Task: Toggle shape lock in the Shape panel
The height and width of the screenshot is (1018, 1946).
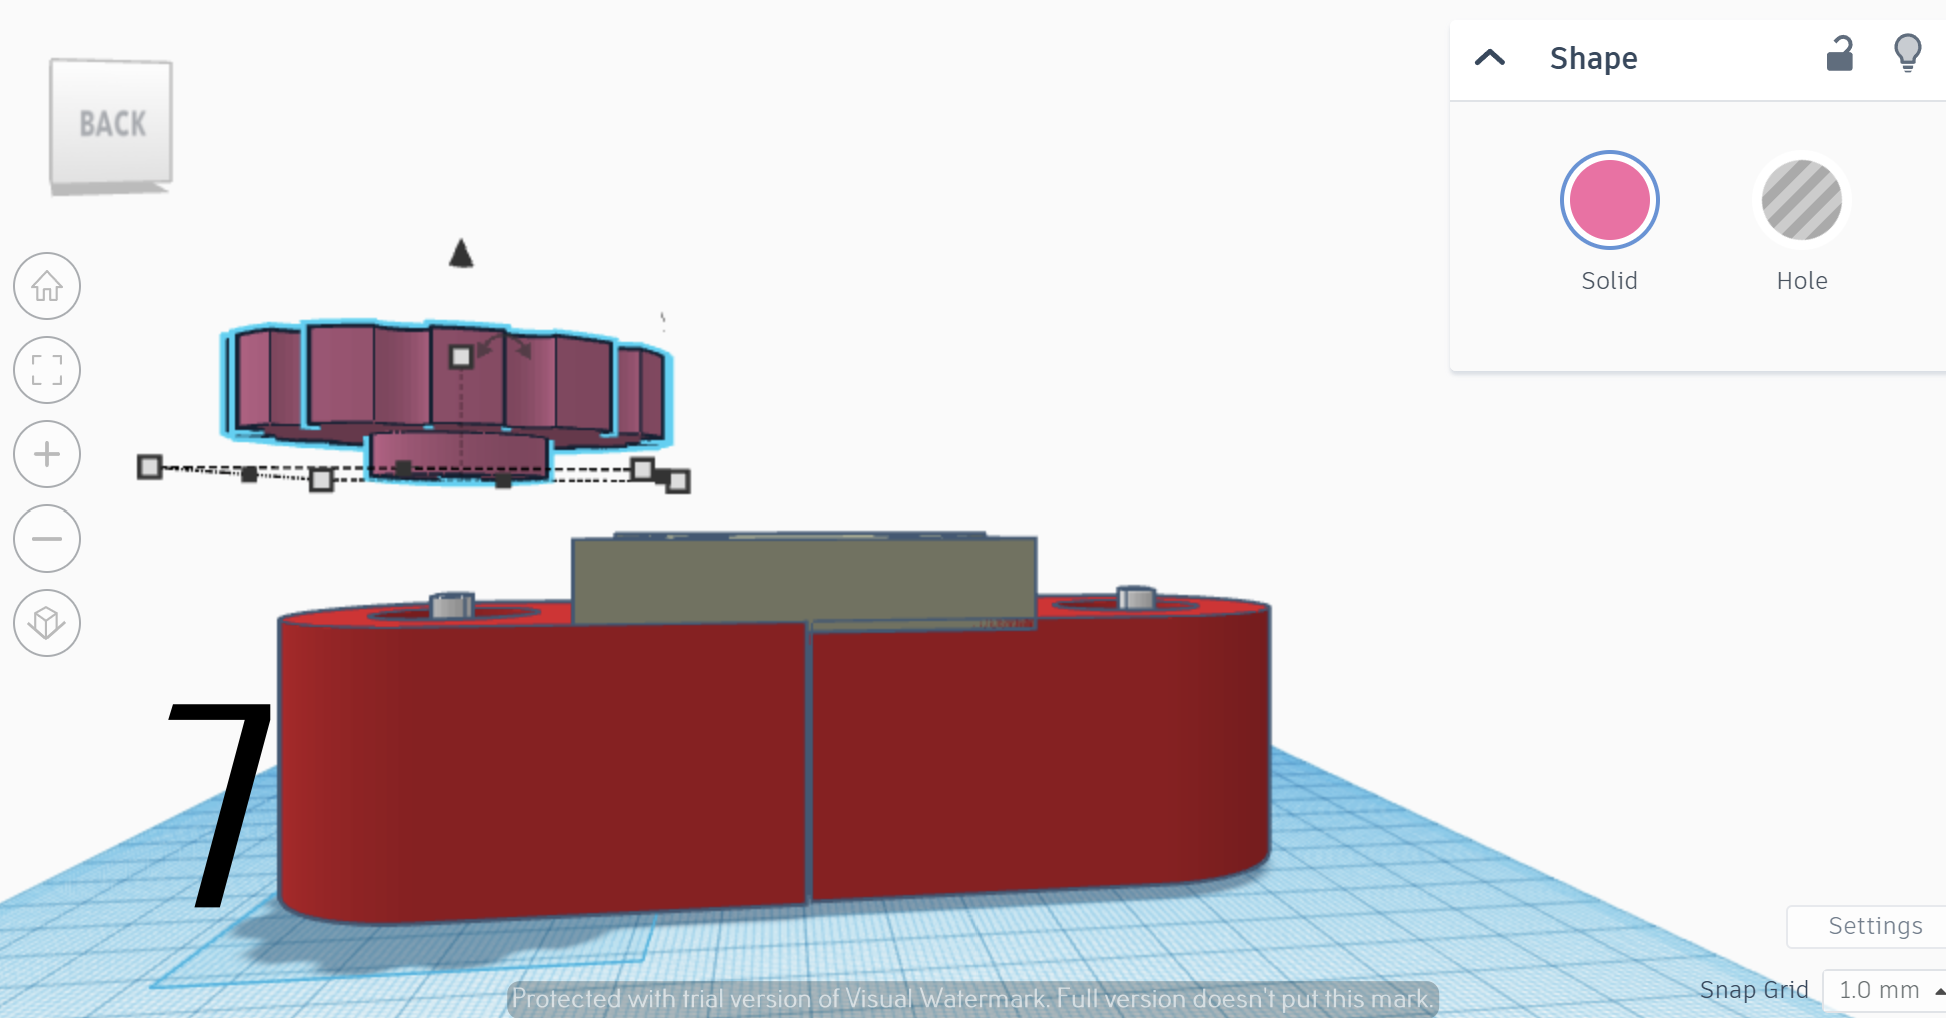Action: [1840, 57]
